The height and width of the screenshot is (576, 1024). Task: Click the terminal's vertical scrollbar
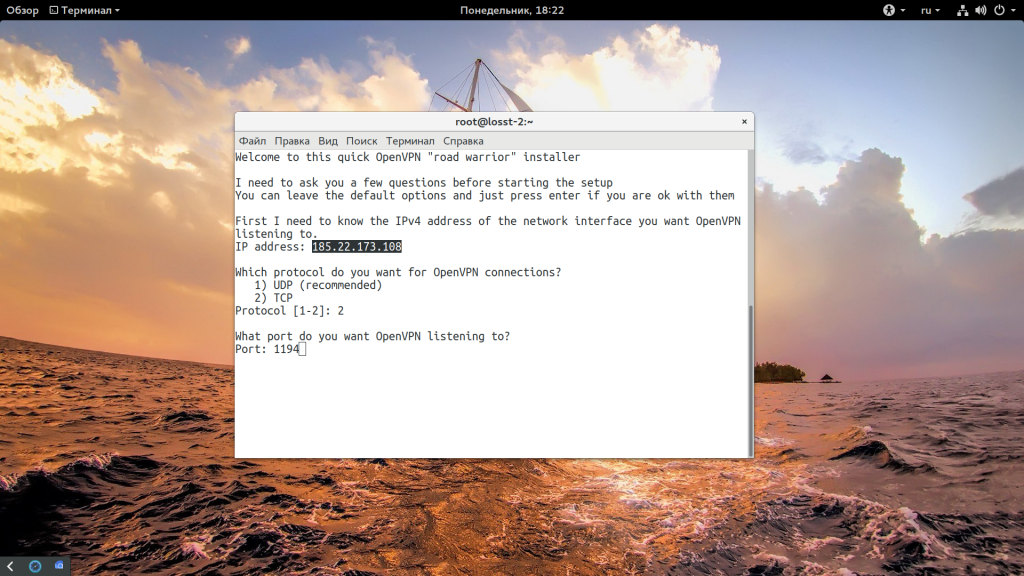751,380
